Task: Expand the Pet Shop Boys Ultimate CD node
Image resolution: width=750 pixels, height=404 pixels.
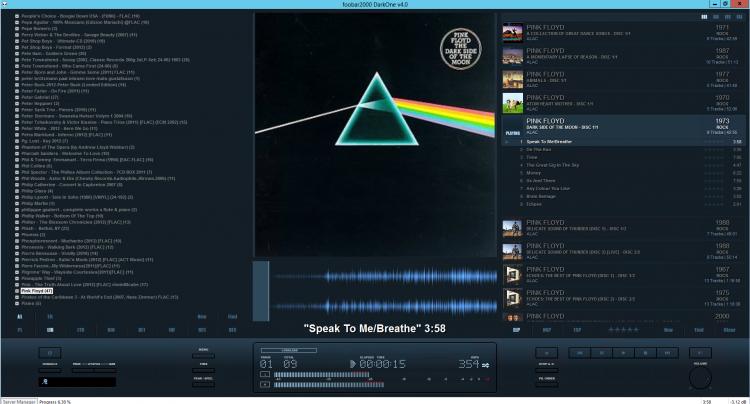Action: pos(17,41)
